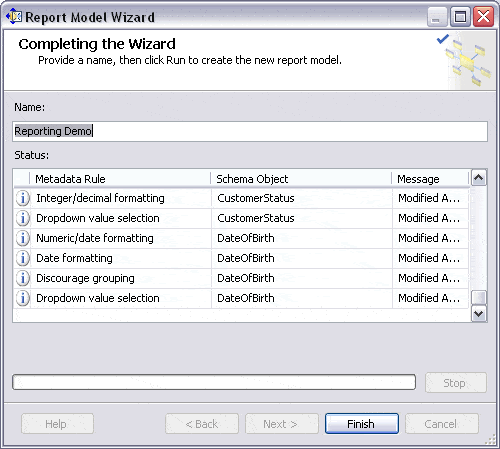The image size is (500, 449).
Task: Click the progress bar
Action: (x=214, y=382)
